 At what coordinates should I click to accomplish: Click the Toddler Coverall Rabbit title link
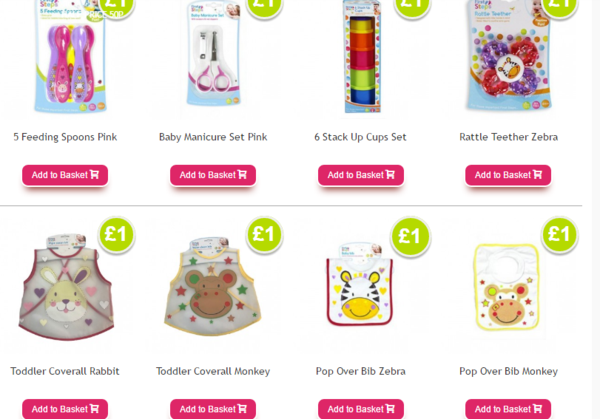click(65, 371)
